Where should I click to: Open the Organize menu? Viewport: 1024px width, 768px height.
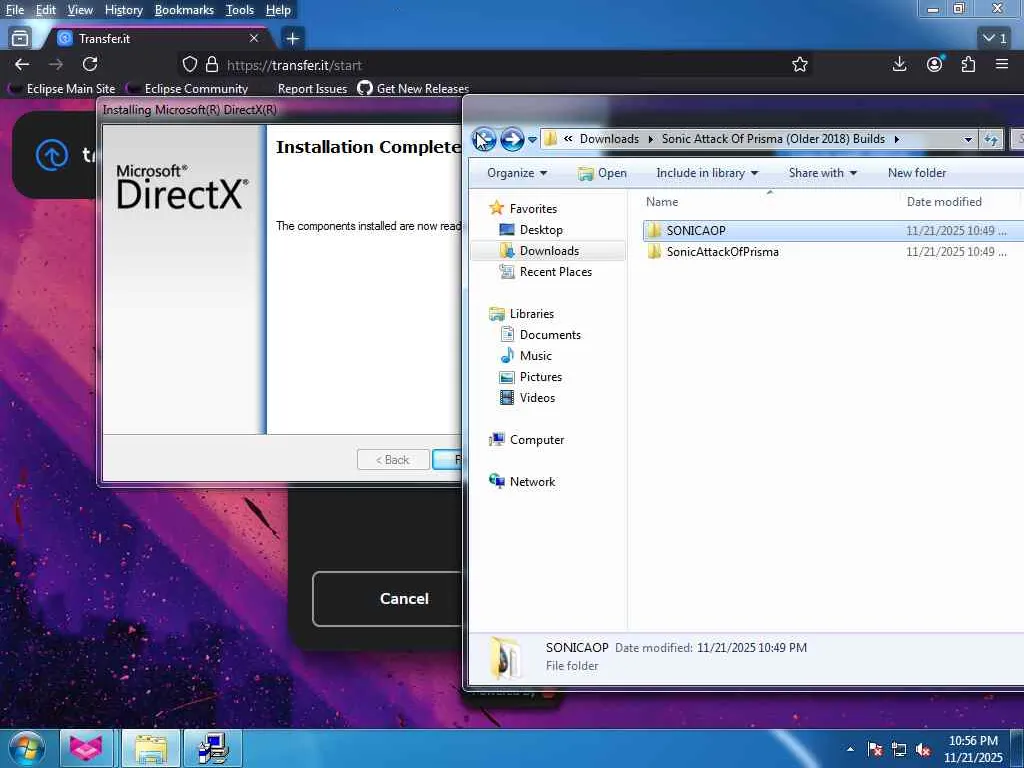[517, 173]
